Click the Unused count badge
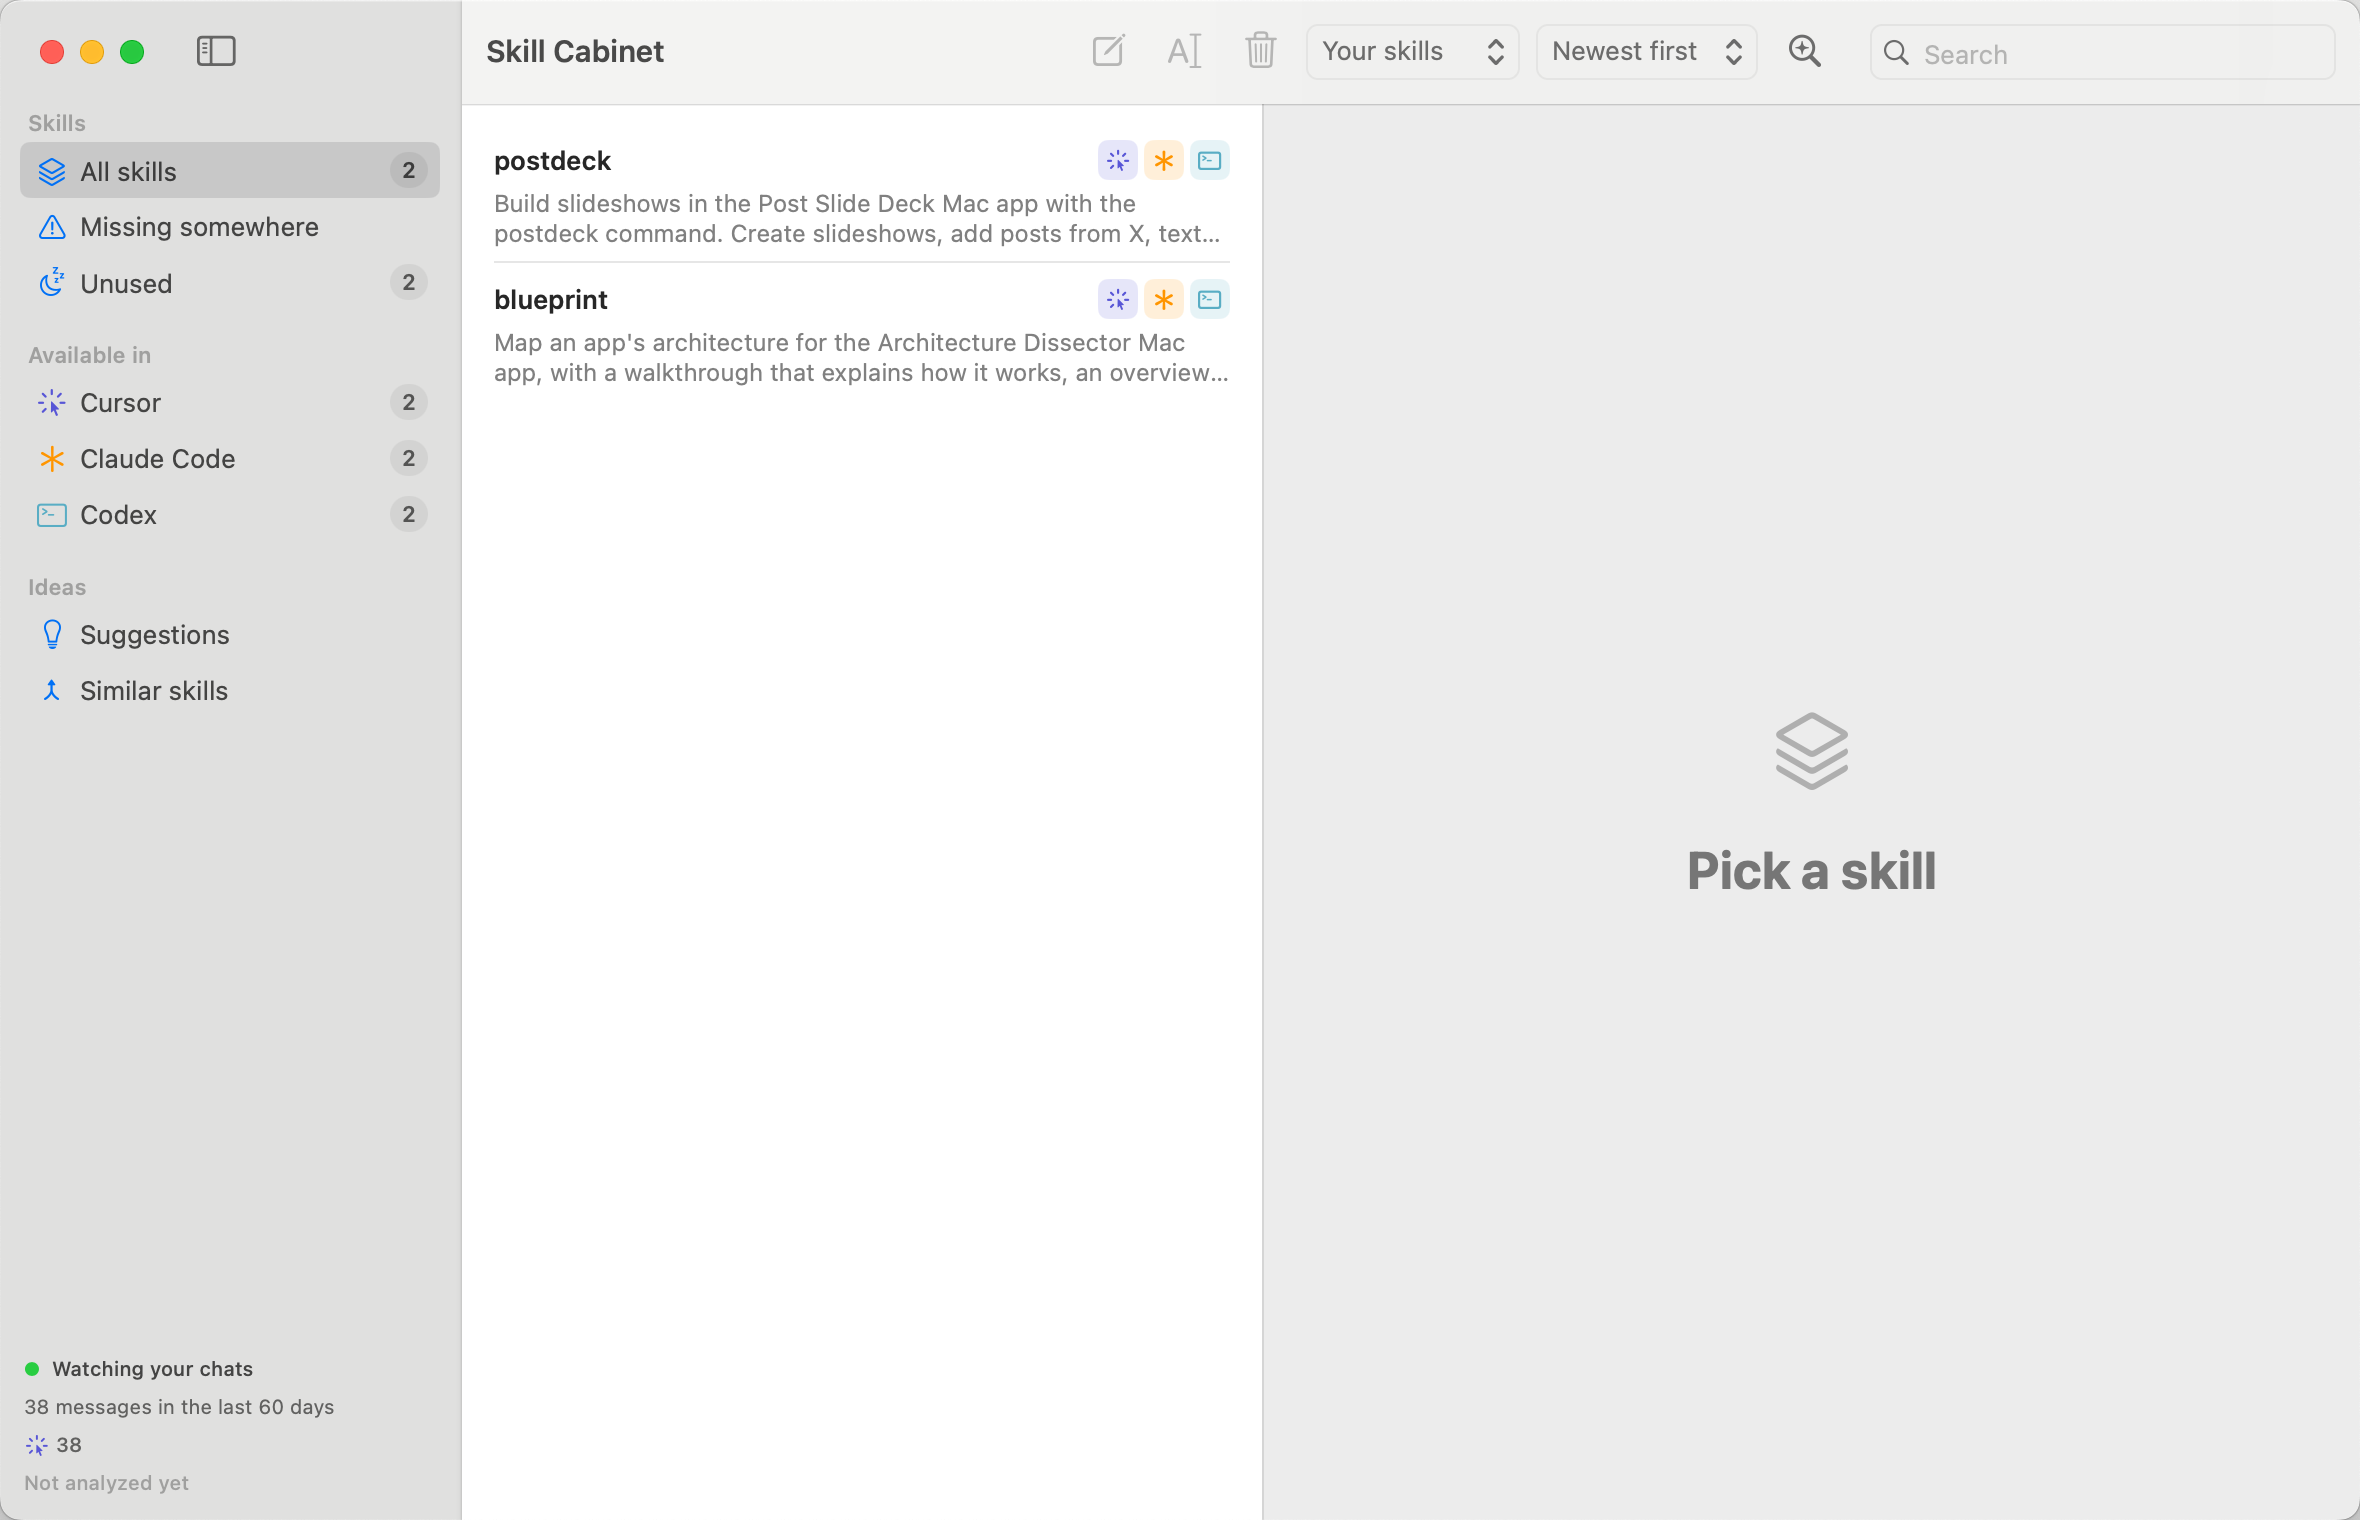 tap(408, 283)
